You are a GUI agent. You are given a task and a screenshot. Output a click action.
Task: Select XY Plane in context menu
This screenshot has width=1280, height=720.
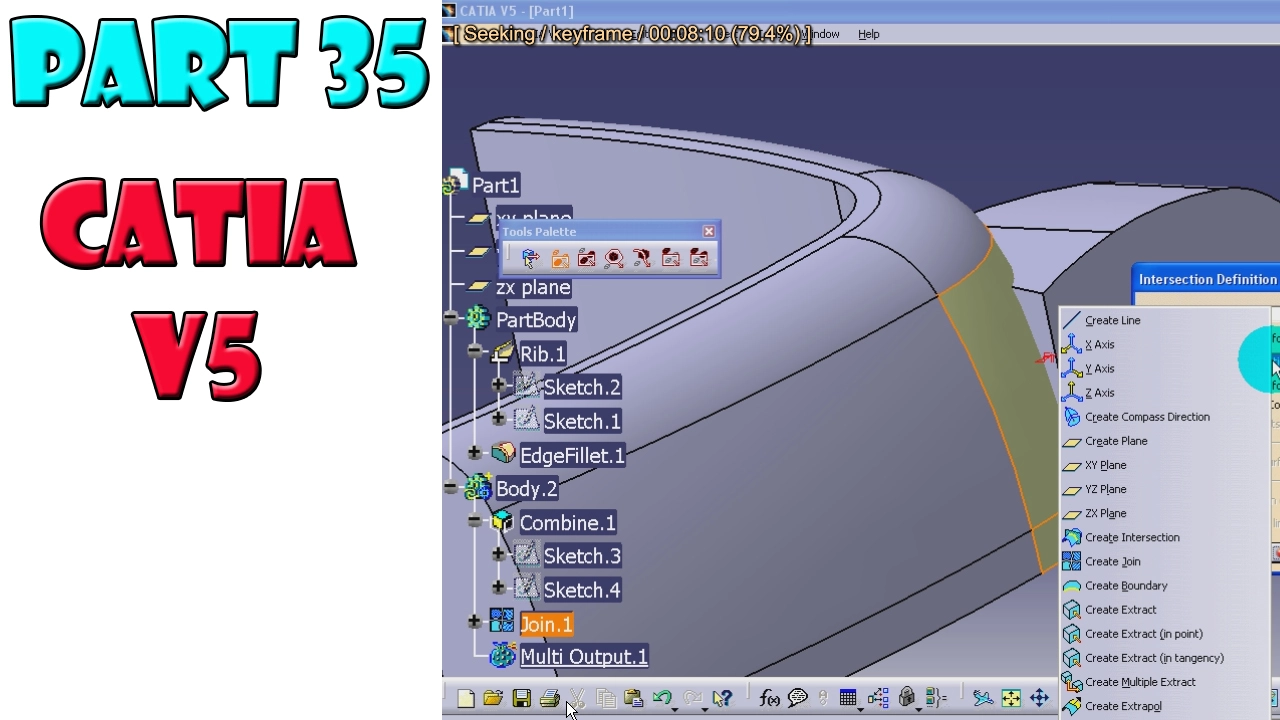(x=1105, y=465)
